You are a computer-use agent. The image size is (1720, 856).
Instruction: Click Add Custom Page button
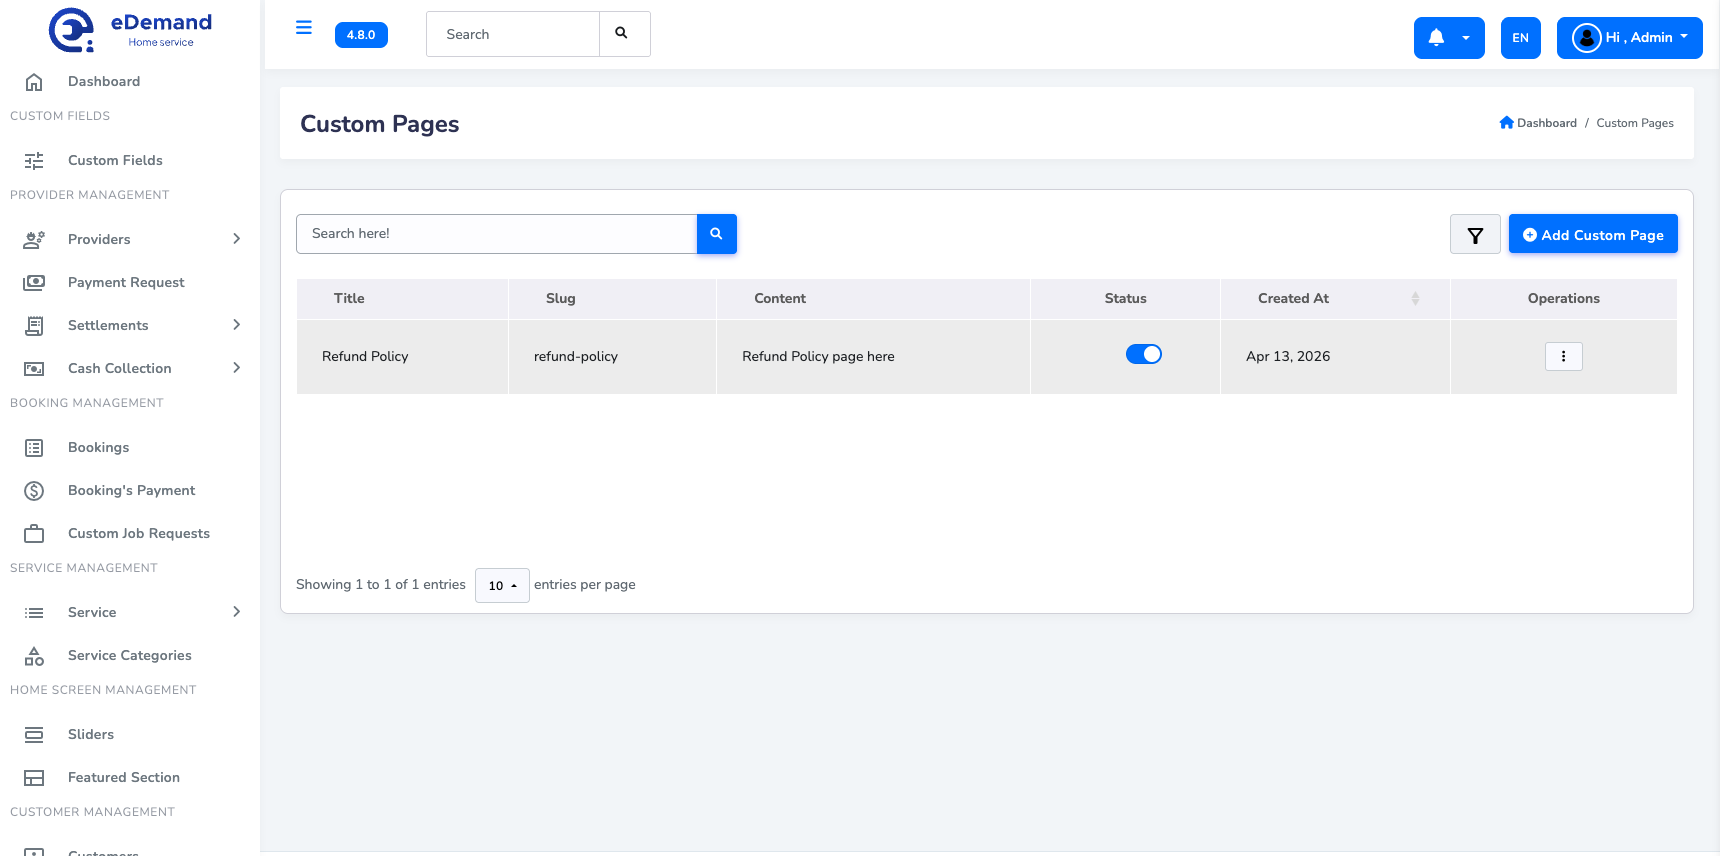[x=1593, y=235]
